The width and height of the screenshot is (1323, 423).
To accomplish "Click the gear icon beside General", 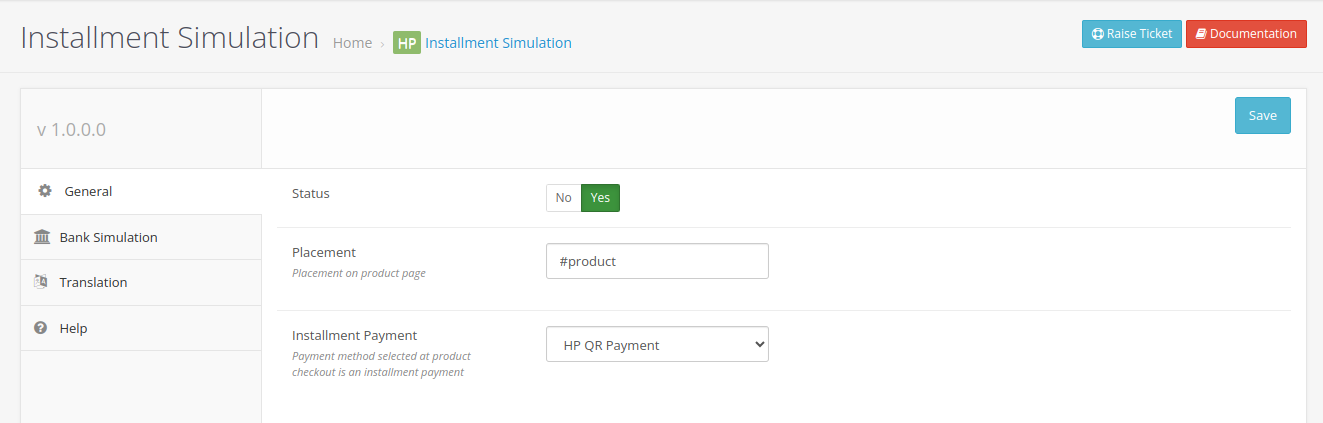I will 44,191.
